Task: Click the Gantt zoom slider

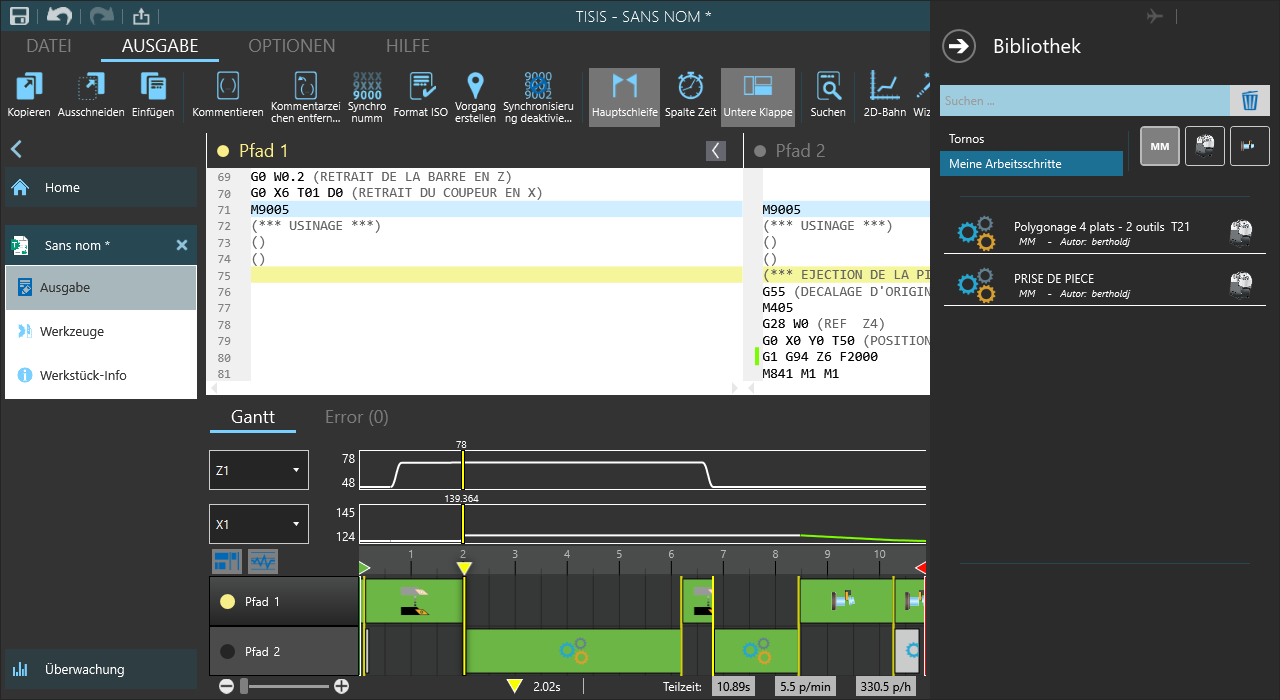Action: pos(284,686)
